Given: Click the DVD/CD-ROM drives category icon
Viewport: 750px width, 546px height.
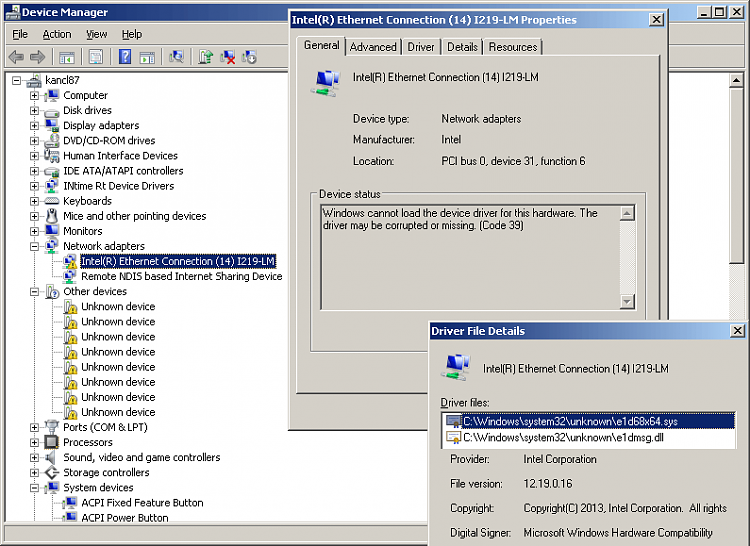Looking at the screenshot, I should coord(52,141).
